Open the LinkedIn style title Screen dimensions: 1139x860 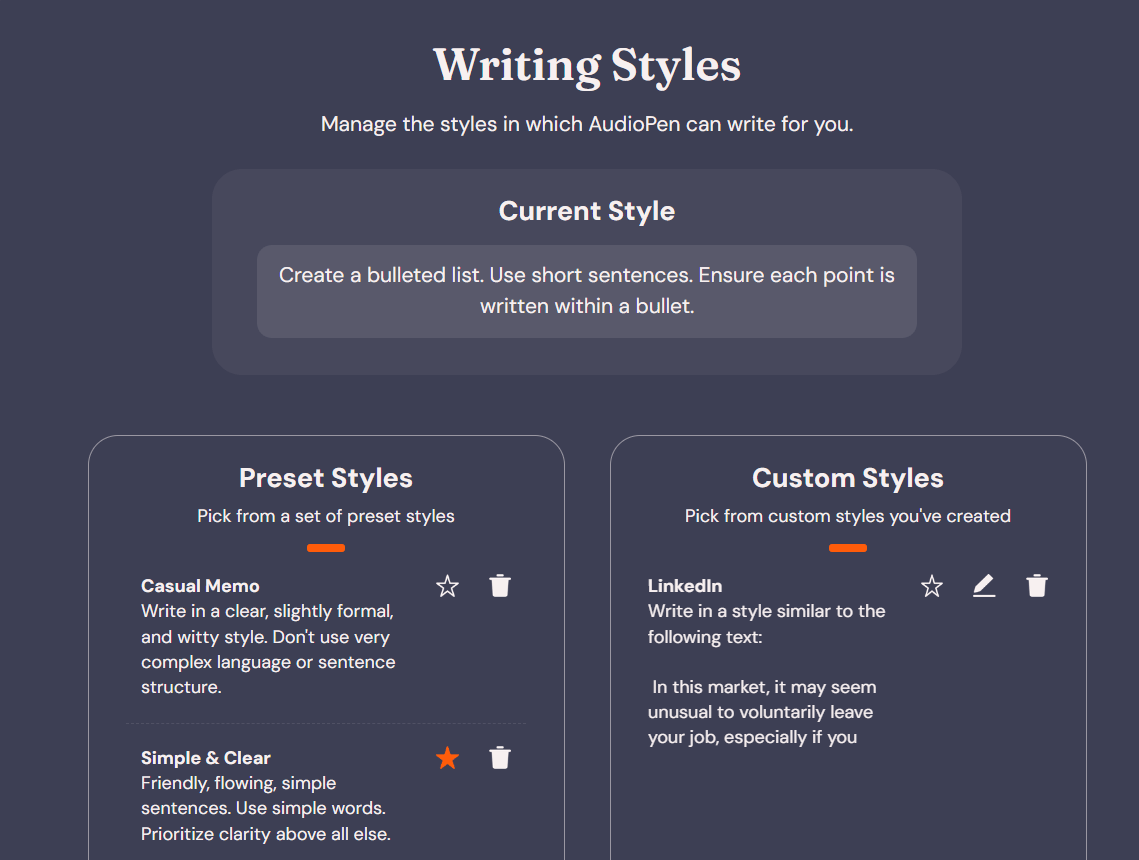point(685,585)
